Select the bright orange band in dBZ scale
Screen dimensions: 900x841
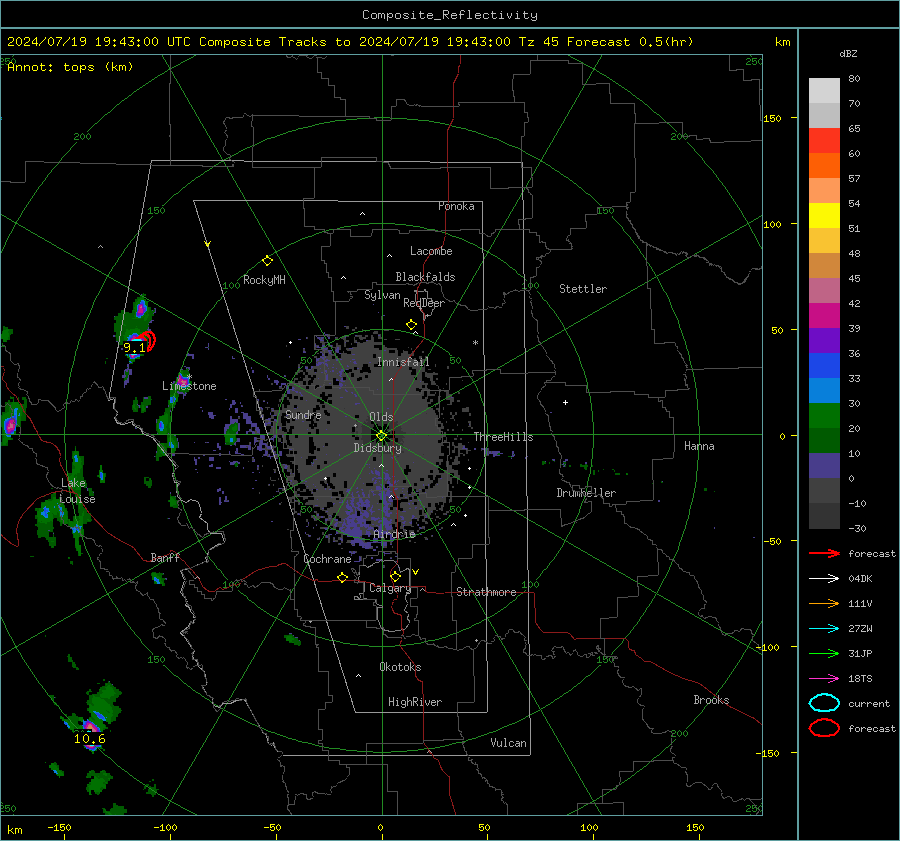tap(824, 166)
